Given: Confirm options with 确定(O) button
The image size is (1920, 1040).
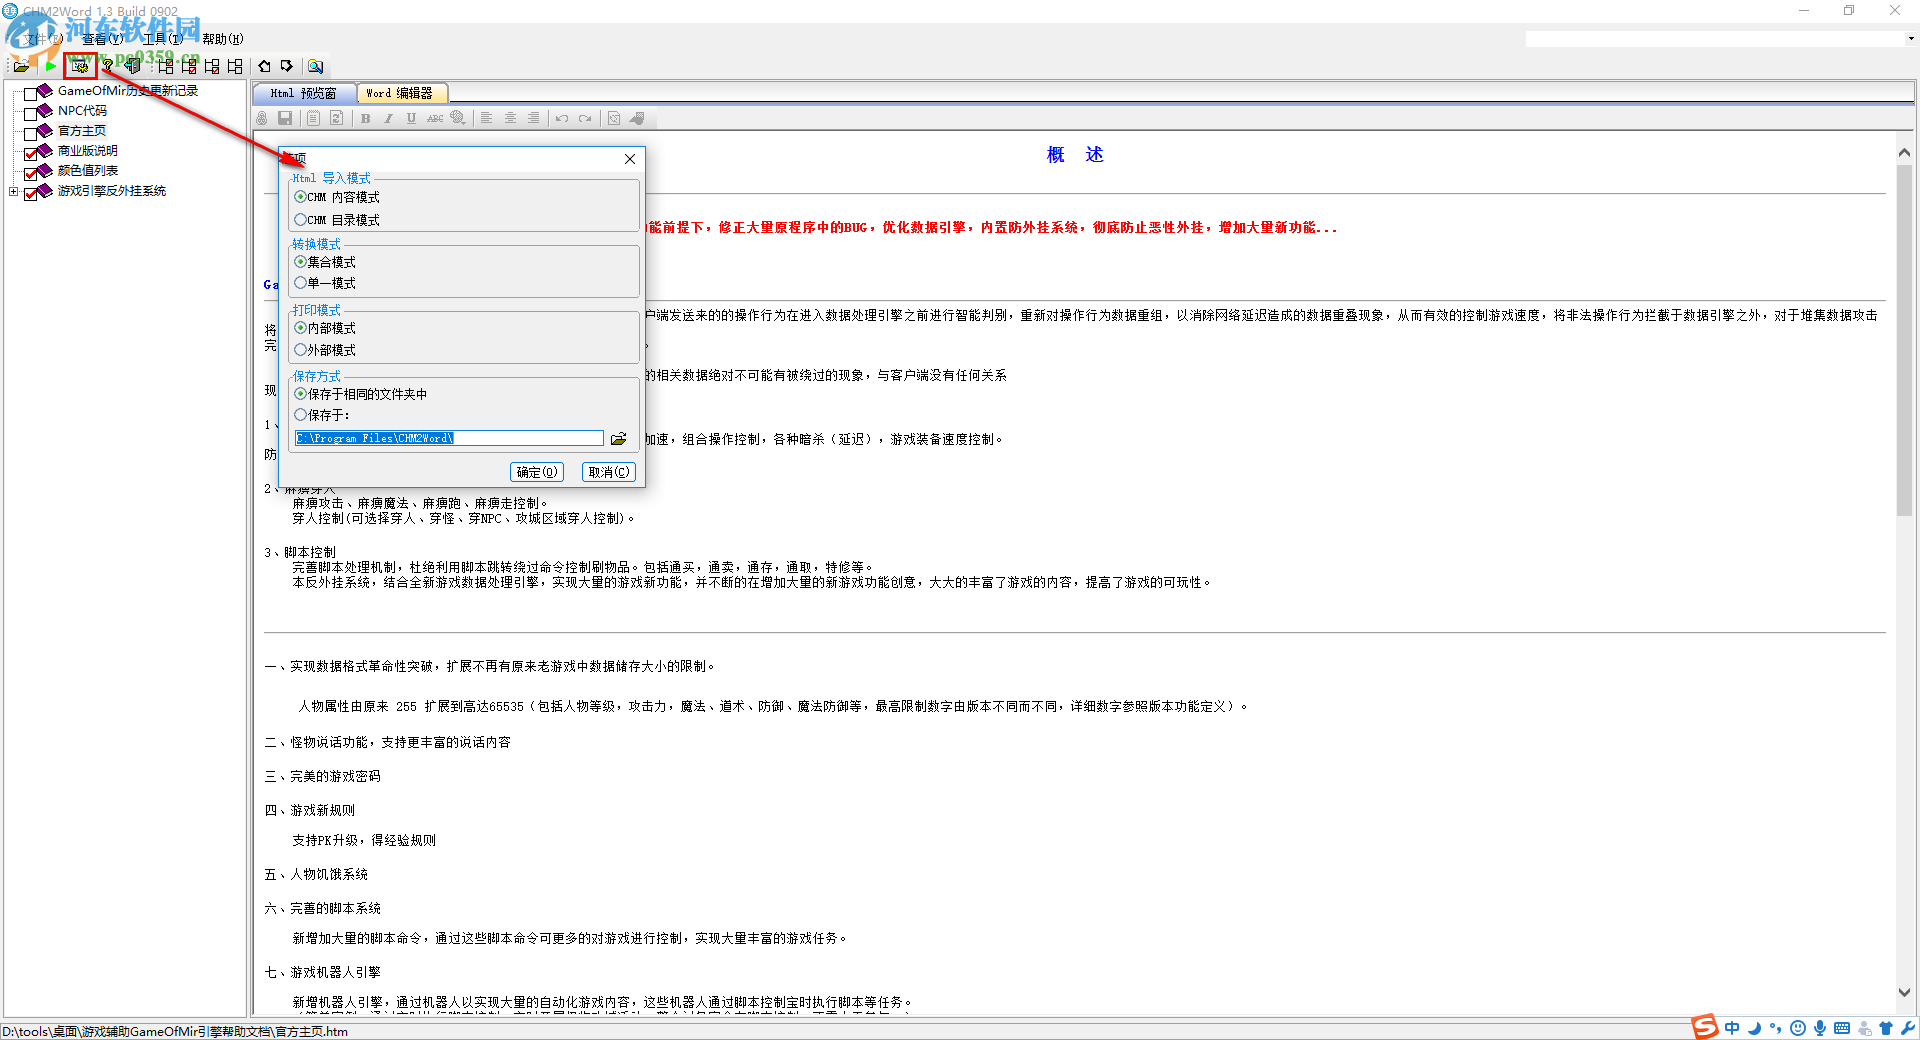Looking at the screenshot, I should (537, 472).
